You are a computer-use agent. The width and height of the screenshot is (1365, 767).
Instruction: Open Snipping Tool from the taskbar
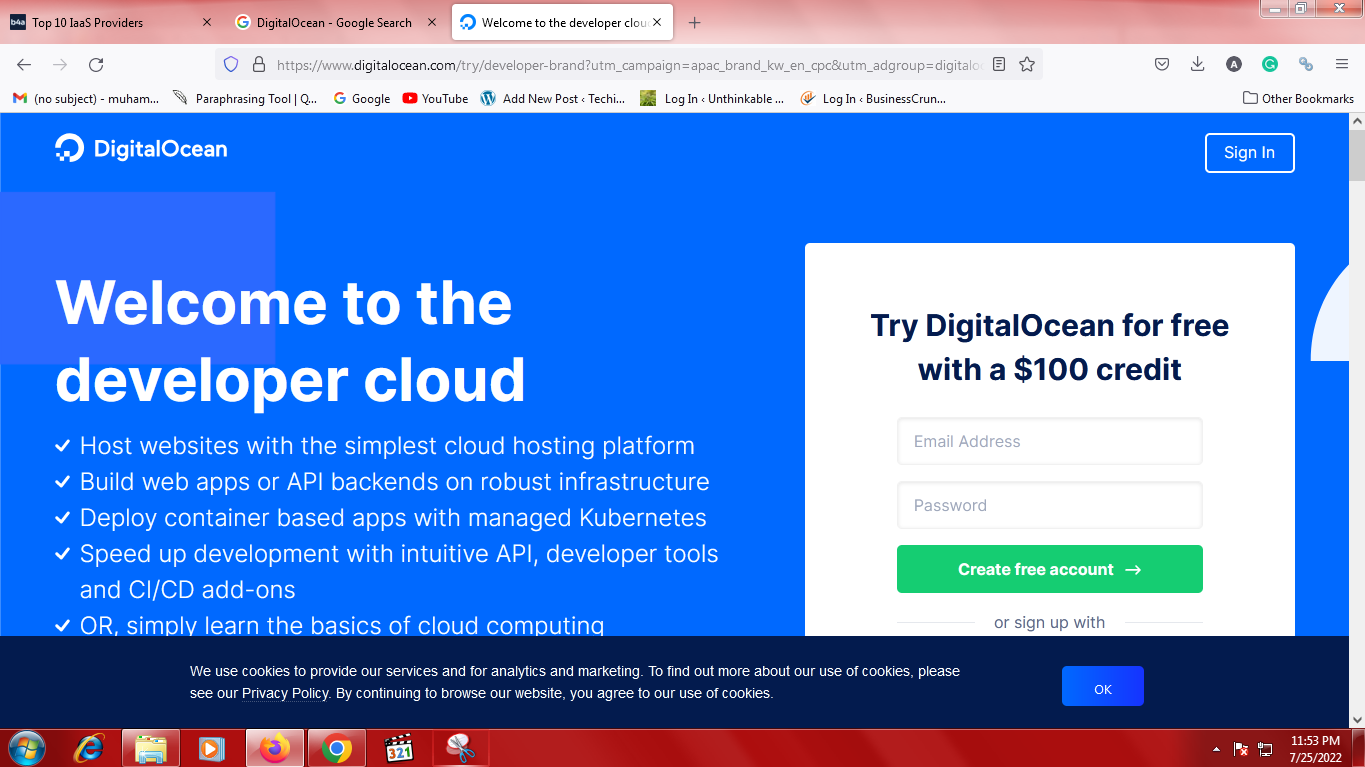pyautogui.click(x=460, y=748)
